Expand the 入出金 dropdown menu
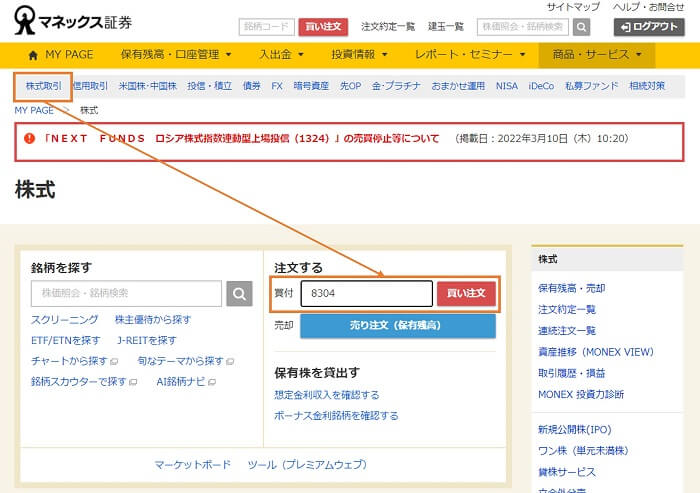This screenshot has width=700, height=493. tap(282, 55)
